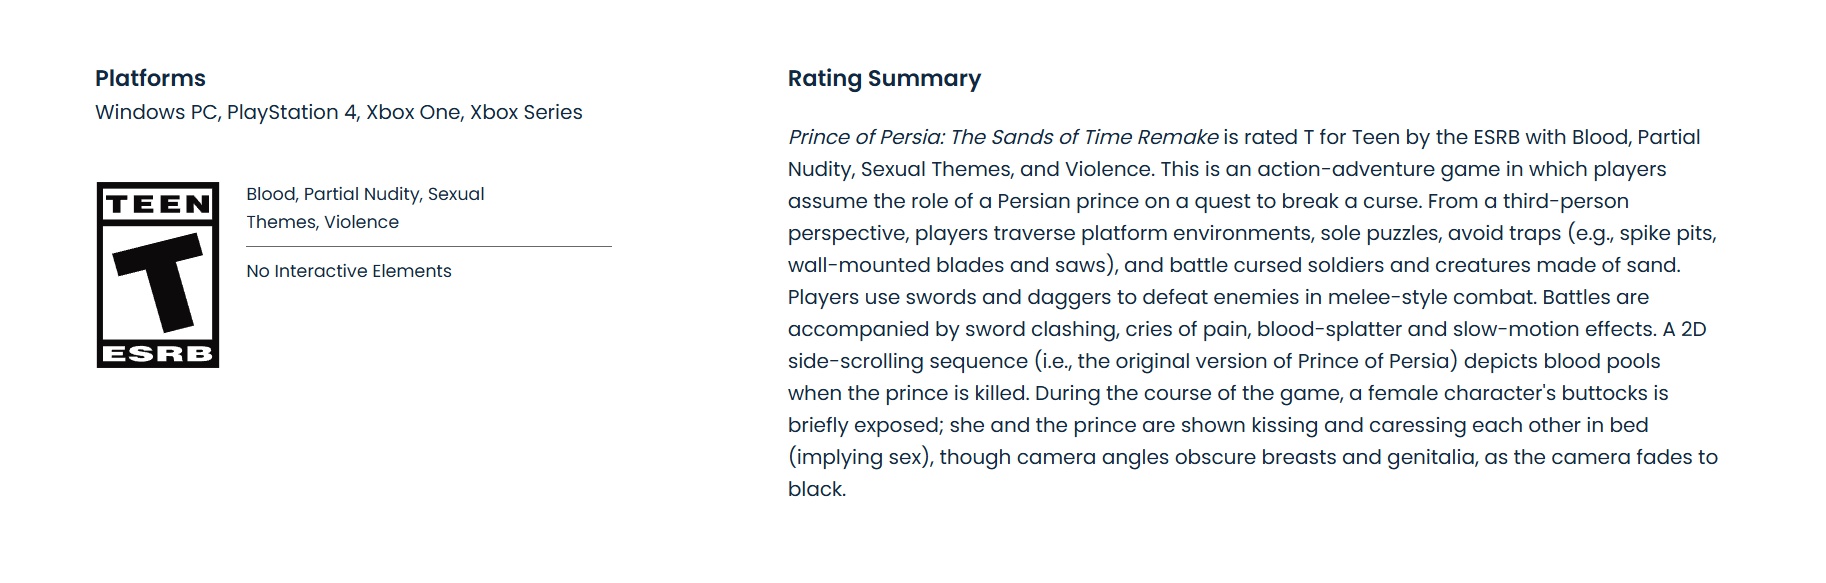Click the large T letter in rating badge
The width and height of the screenshot is (1826, 583).
(x=160, y=283)
